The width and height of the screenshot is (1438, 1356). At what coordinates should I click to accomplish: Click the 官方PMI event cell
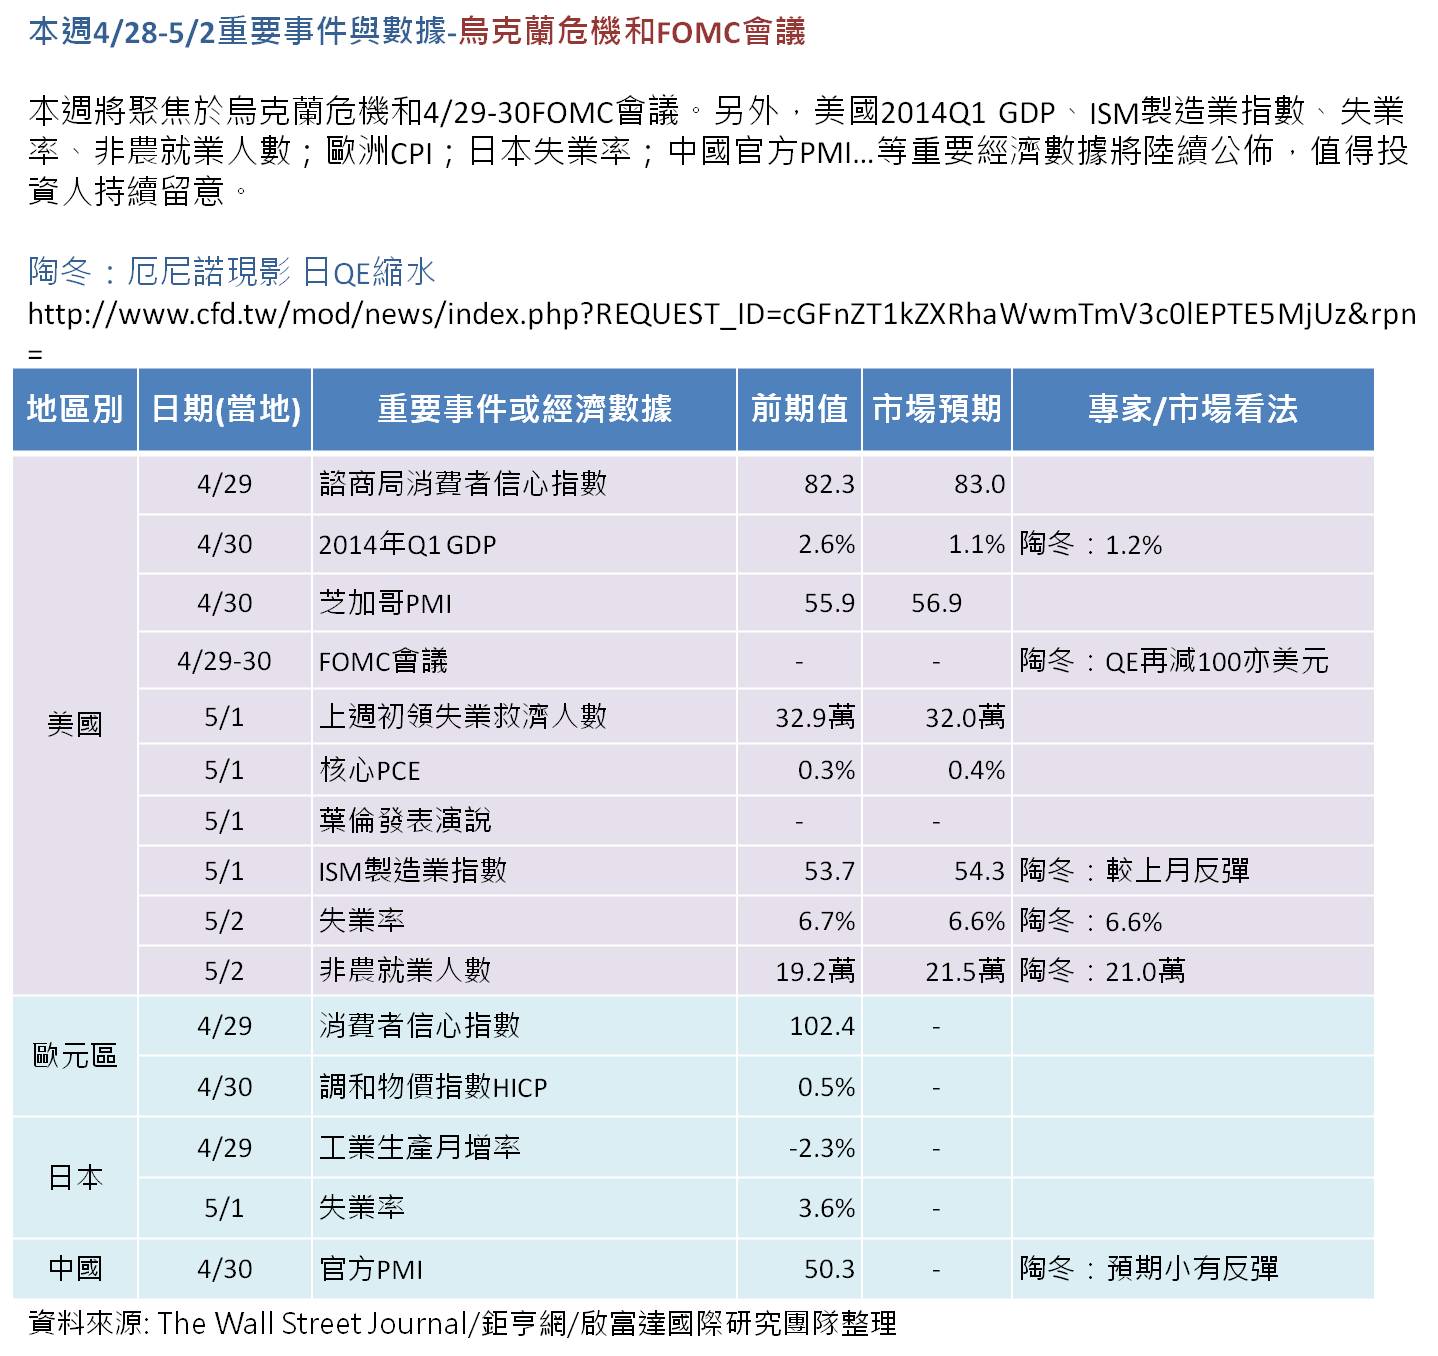click(x=524, y=1269)
